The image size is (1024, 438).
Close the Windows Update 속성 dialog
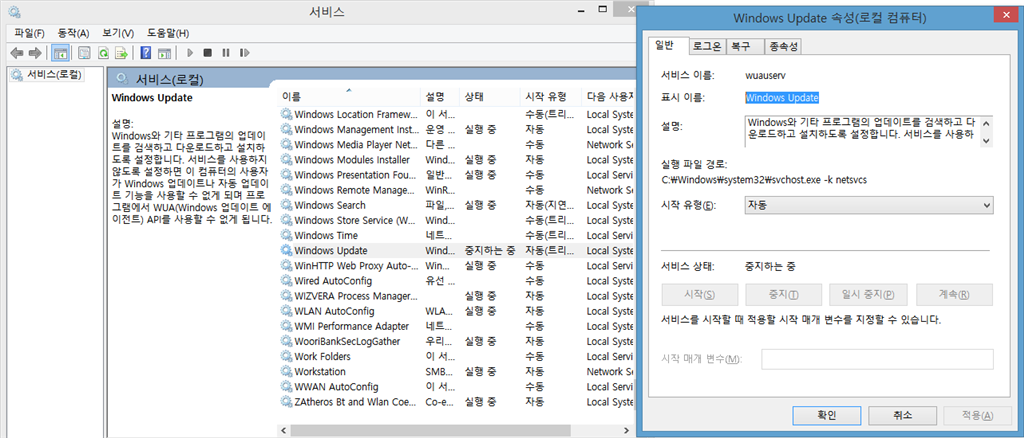tap(1004, 16)
